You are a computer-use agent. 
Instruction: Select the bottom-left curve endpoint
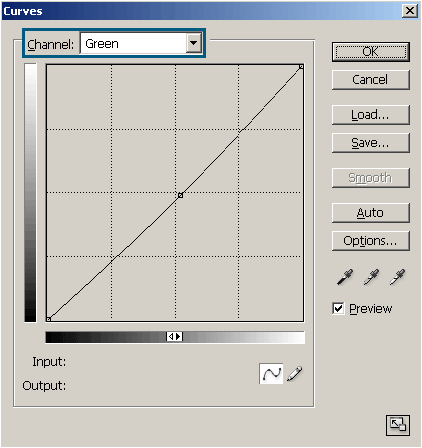[x=48, y=319]
